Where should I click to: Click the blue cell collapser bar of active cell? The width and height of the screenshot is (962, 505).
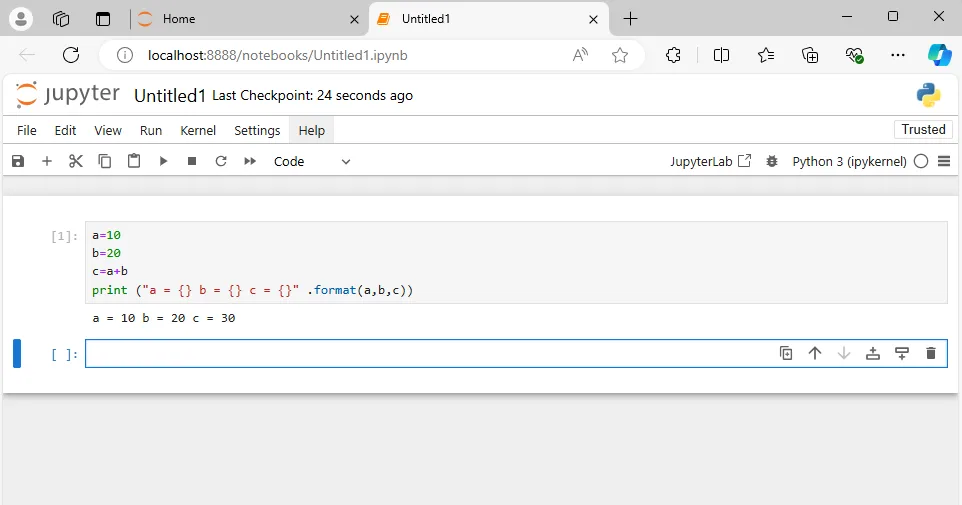tap(17, 353)
